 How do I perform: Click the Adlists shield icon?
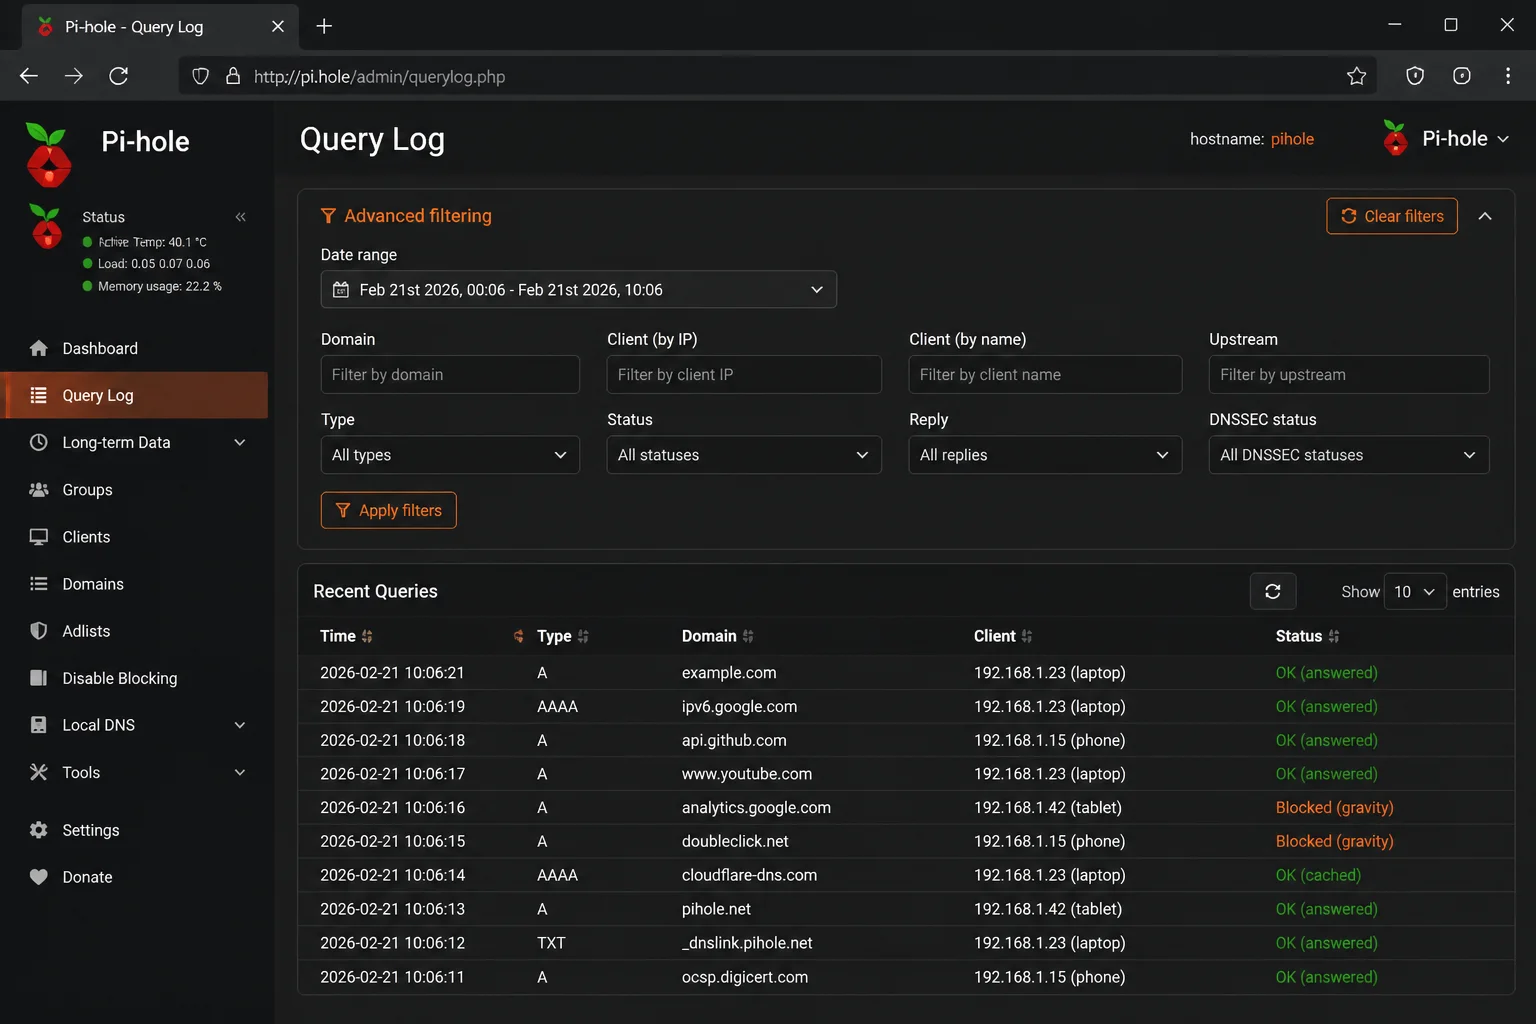tap(39, 631)
